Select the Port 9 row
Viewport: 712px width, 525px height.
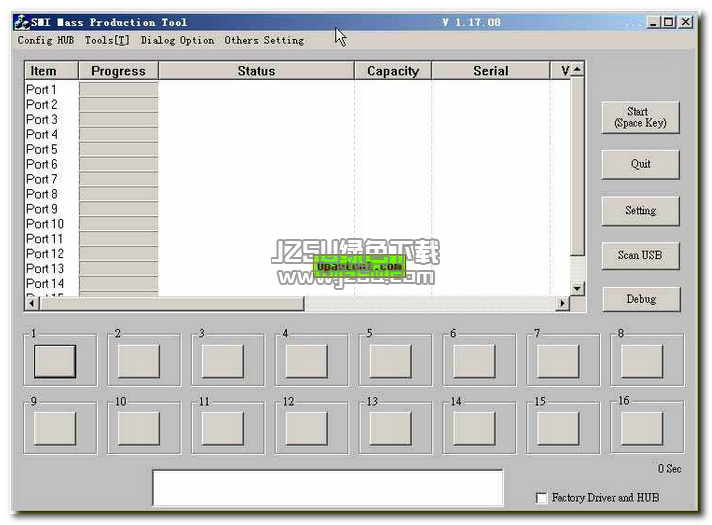click(x=297, y=209)
